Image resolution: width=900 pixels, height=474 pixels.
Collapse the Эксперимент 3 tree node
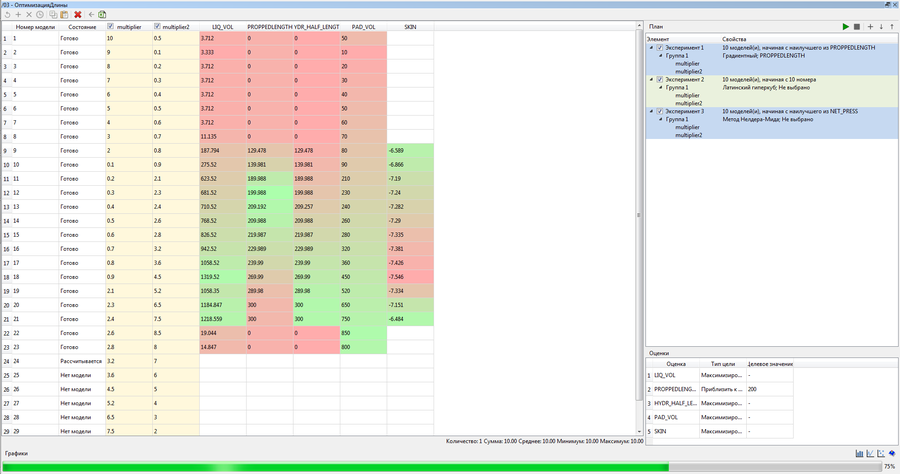[651, 111]
